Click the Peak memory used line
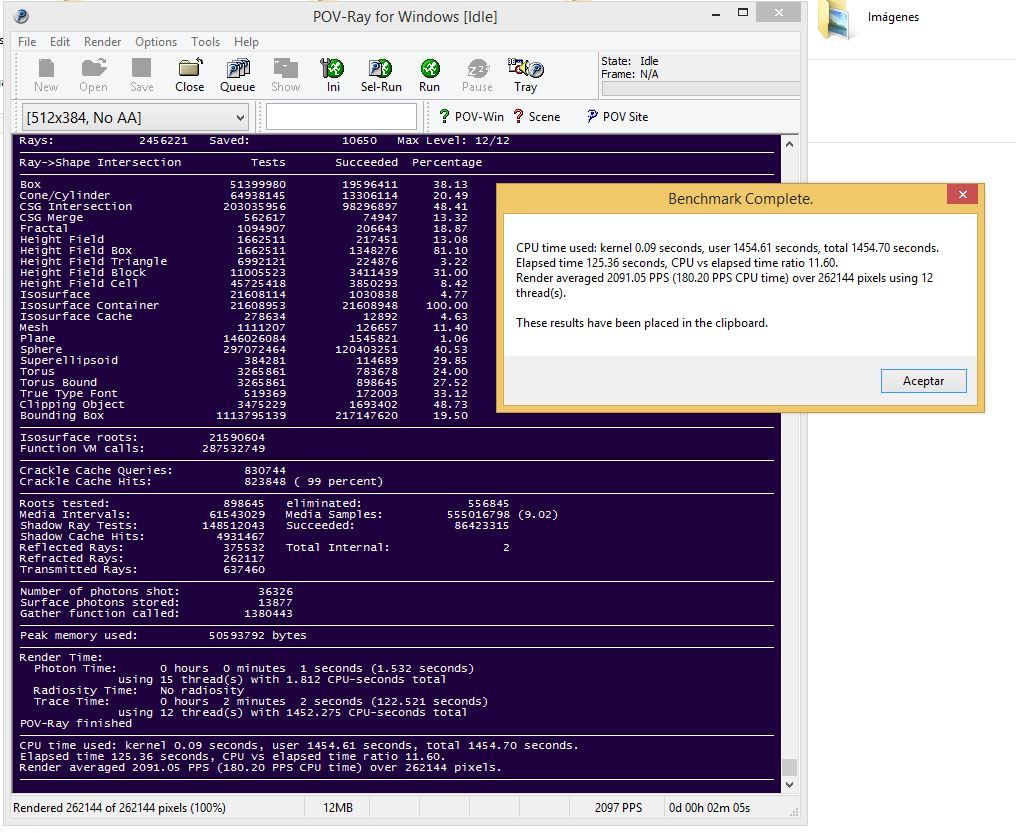Image resolution: width=1016 pixels, height=833 pixels. pos(163,635)
